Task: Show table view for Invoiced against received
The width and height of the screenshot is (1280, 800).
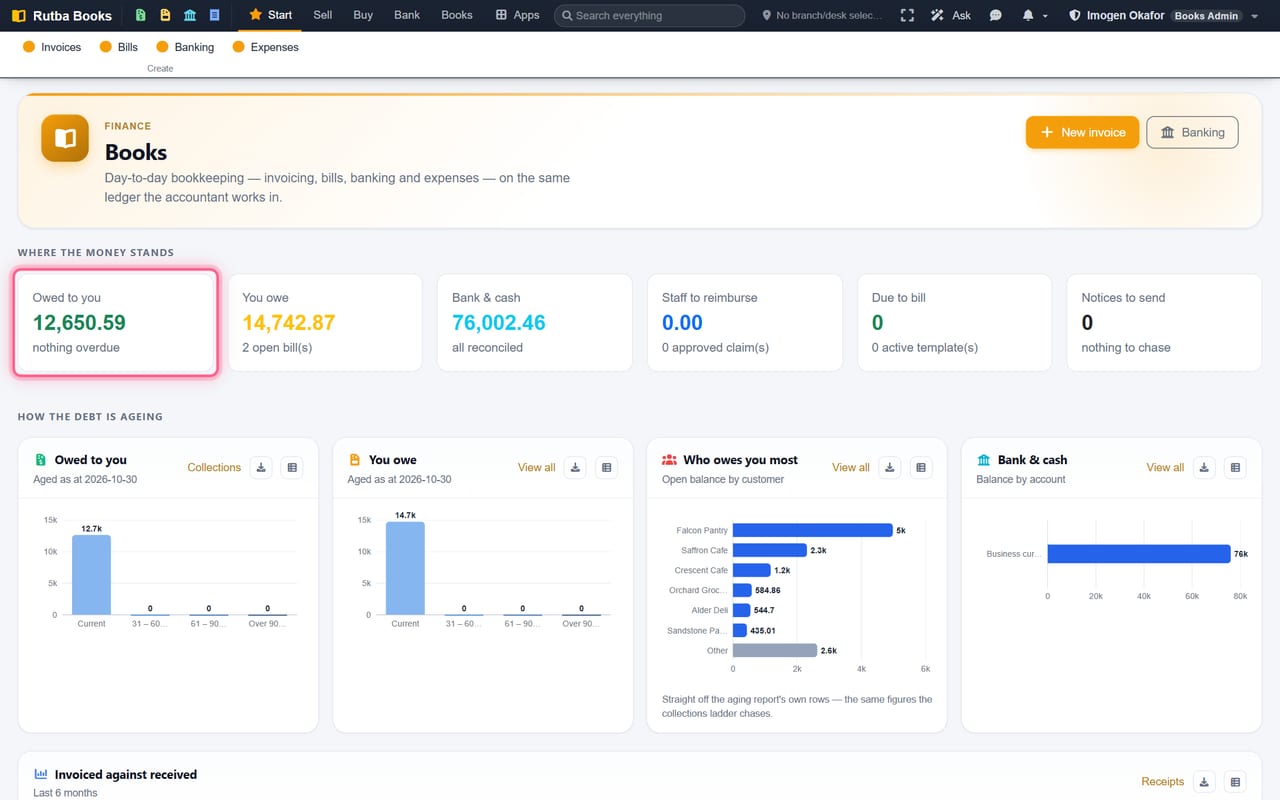Action: pos(1235,782)
